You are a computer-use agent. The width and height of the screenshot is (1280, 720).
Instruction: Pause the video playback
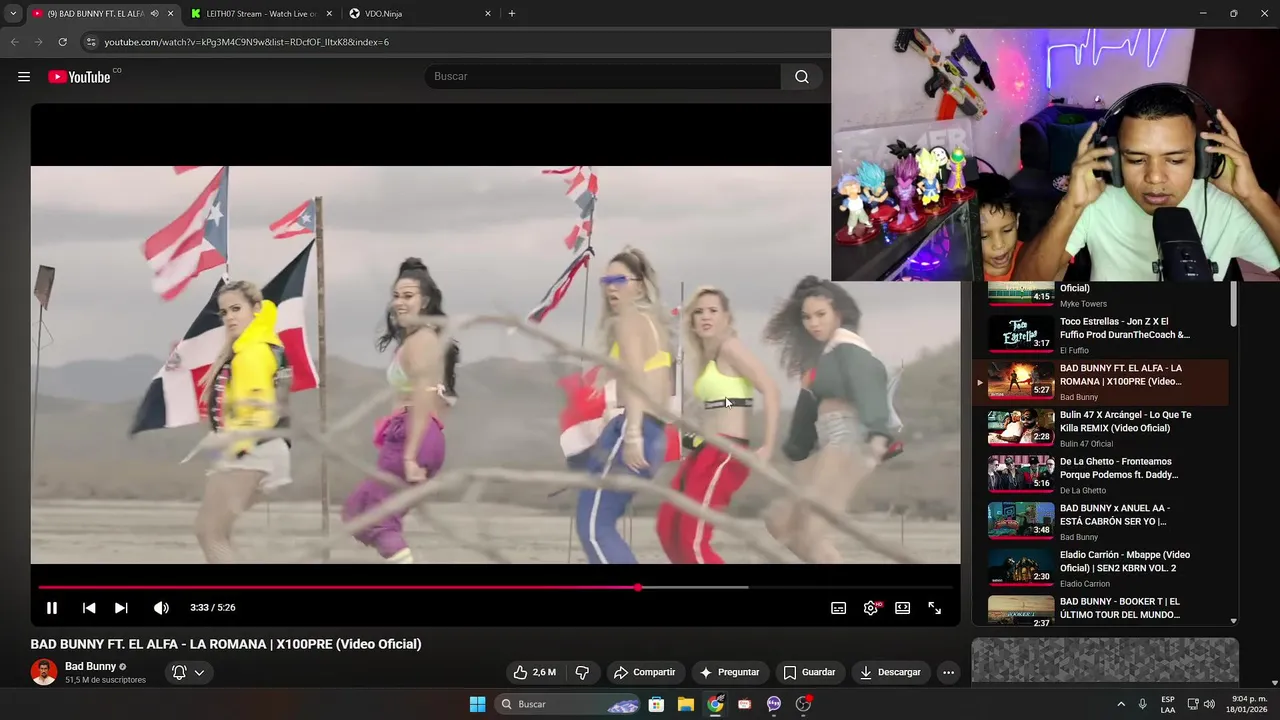click(52, 608)
